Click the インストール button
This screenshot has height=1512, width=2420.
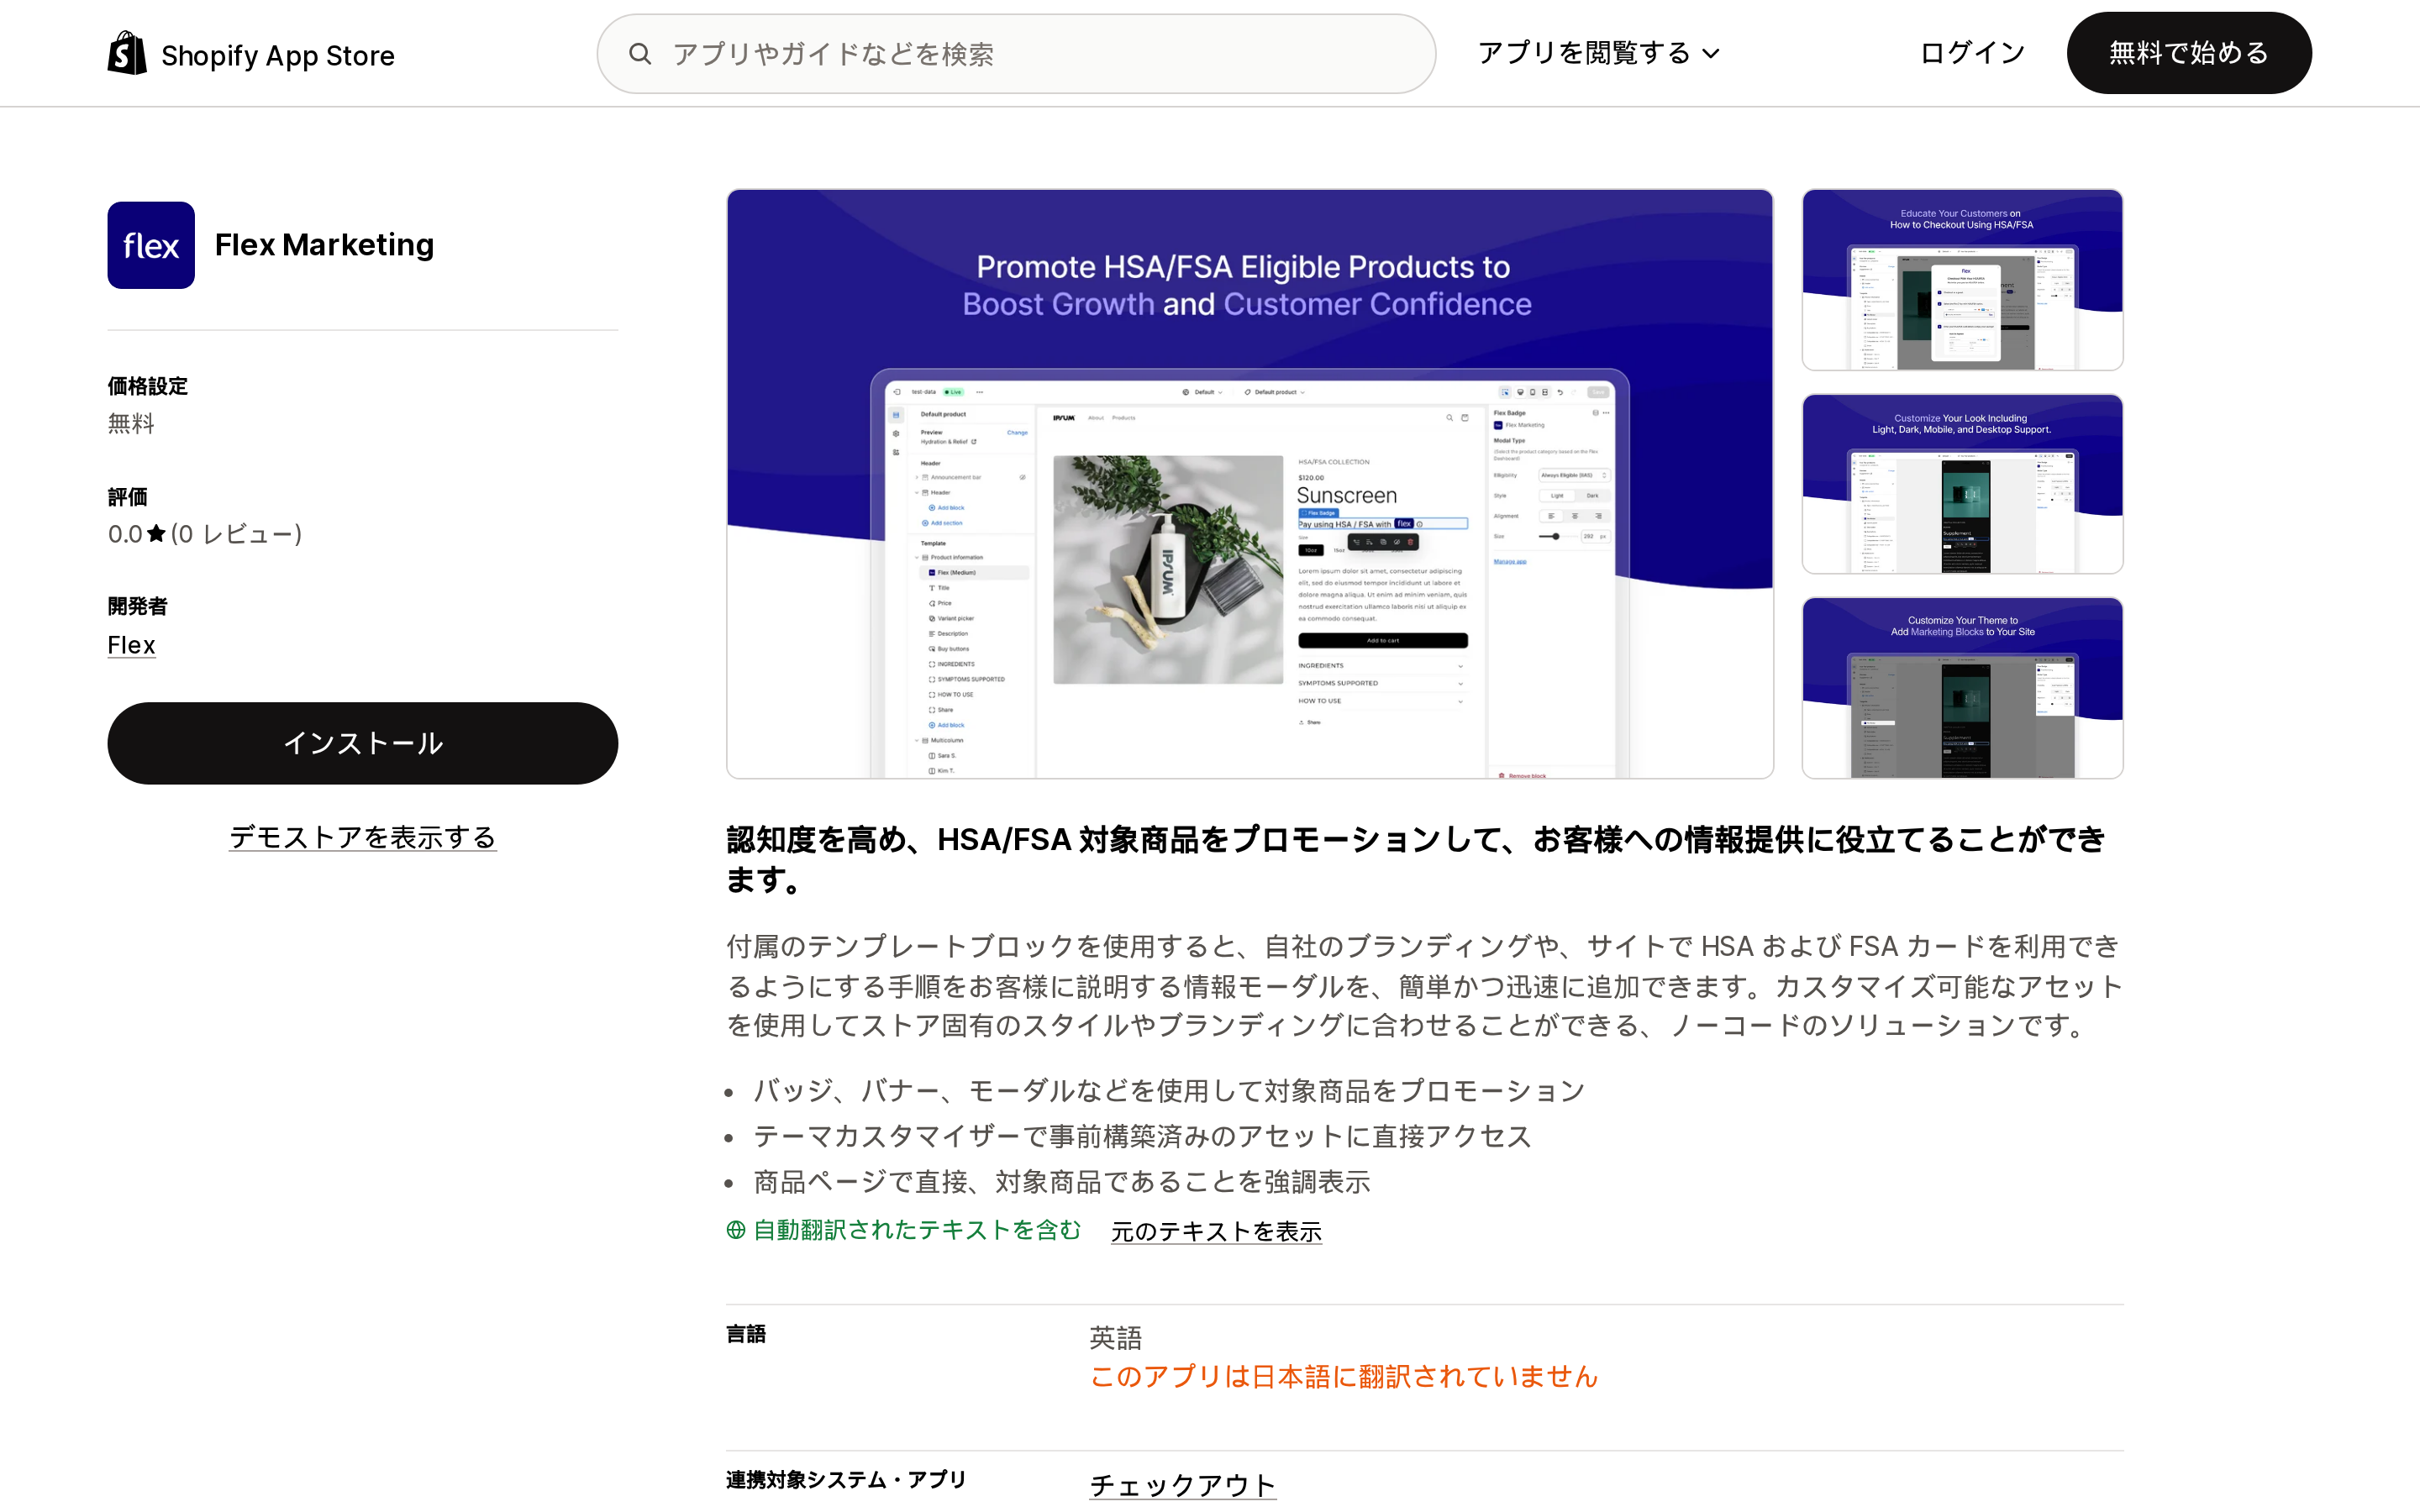[362, 743]
